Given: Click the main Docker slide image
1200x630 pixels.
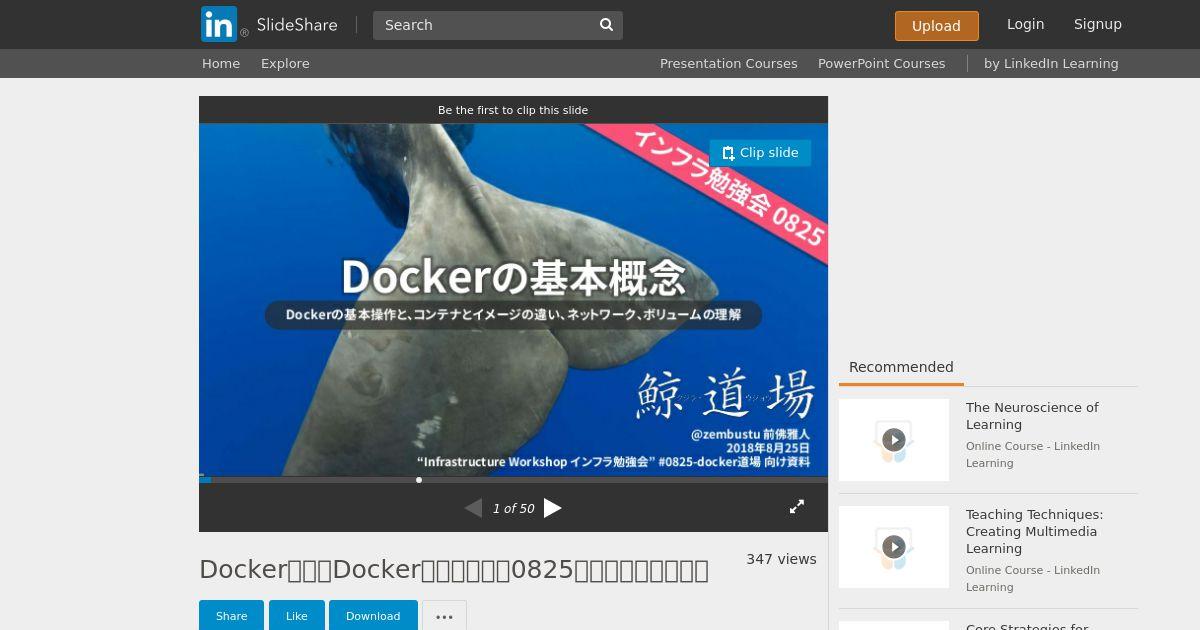Looking at the screenshot, I should coord(513,300).
